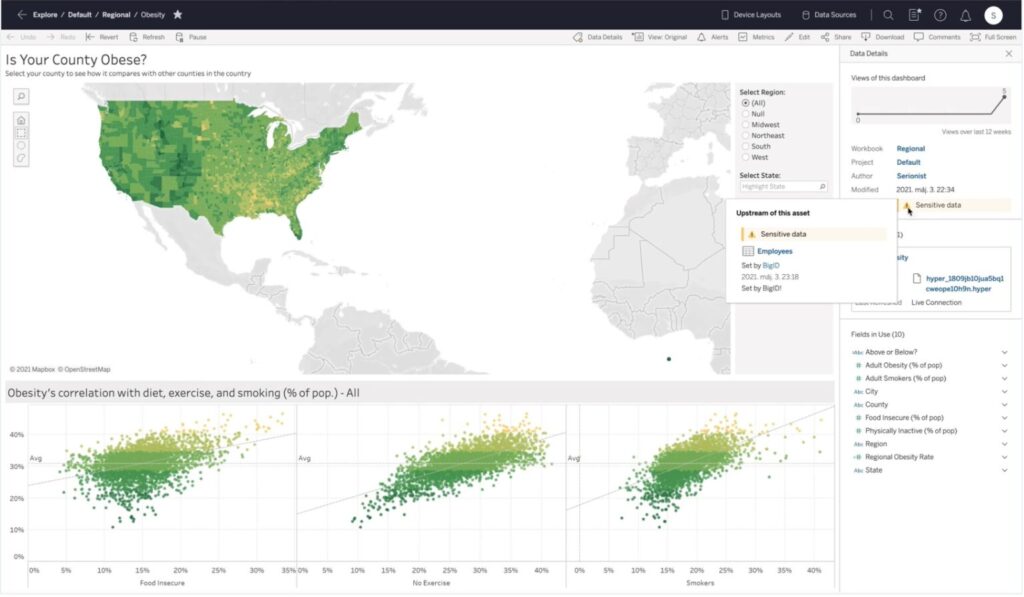Viewport: 1024px width, 597px height.
Task: Expand the Regional Obesity Rate field
Action: coord(1004,456)
